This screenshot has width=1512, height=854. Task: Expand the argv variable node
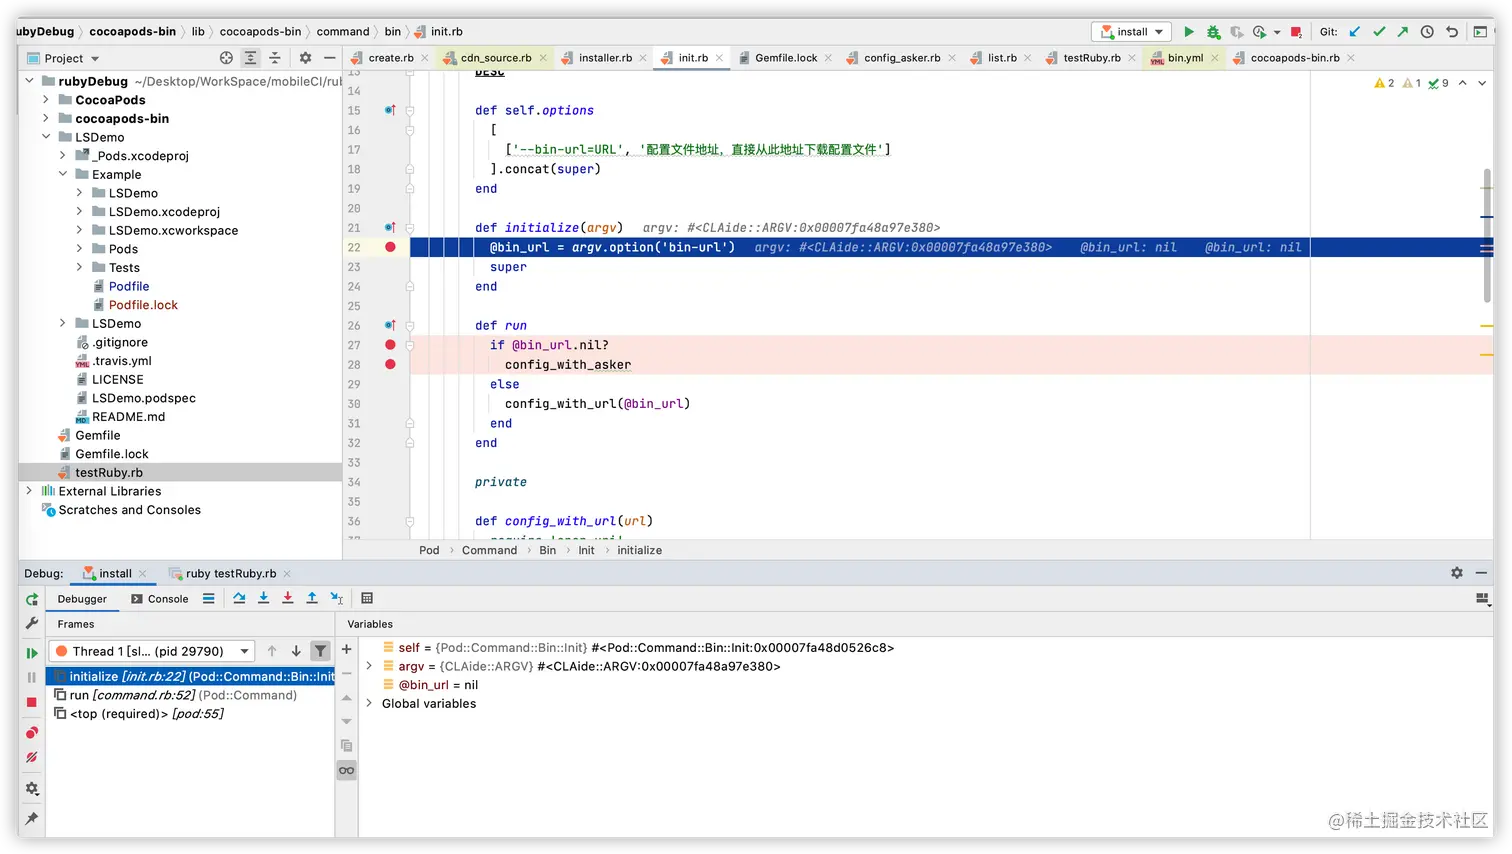click(369, 666)
